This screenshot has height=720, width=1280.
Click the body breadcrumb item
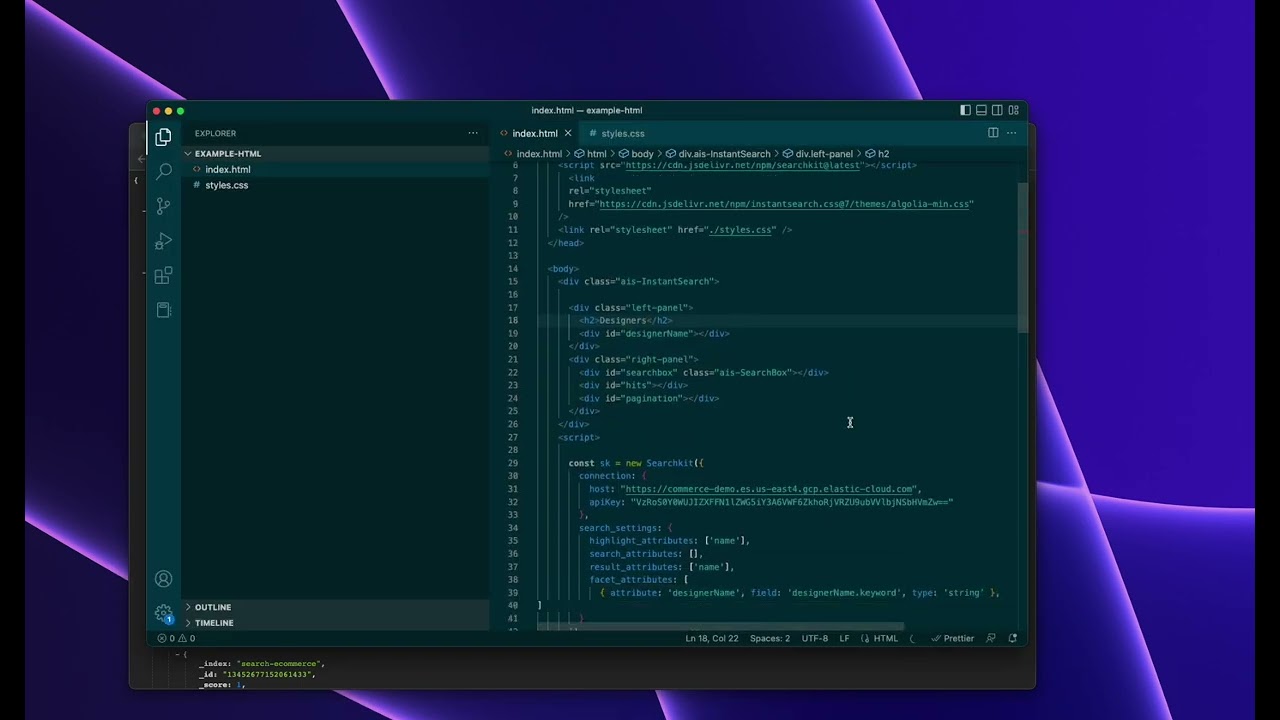(x=642, y=154)
